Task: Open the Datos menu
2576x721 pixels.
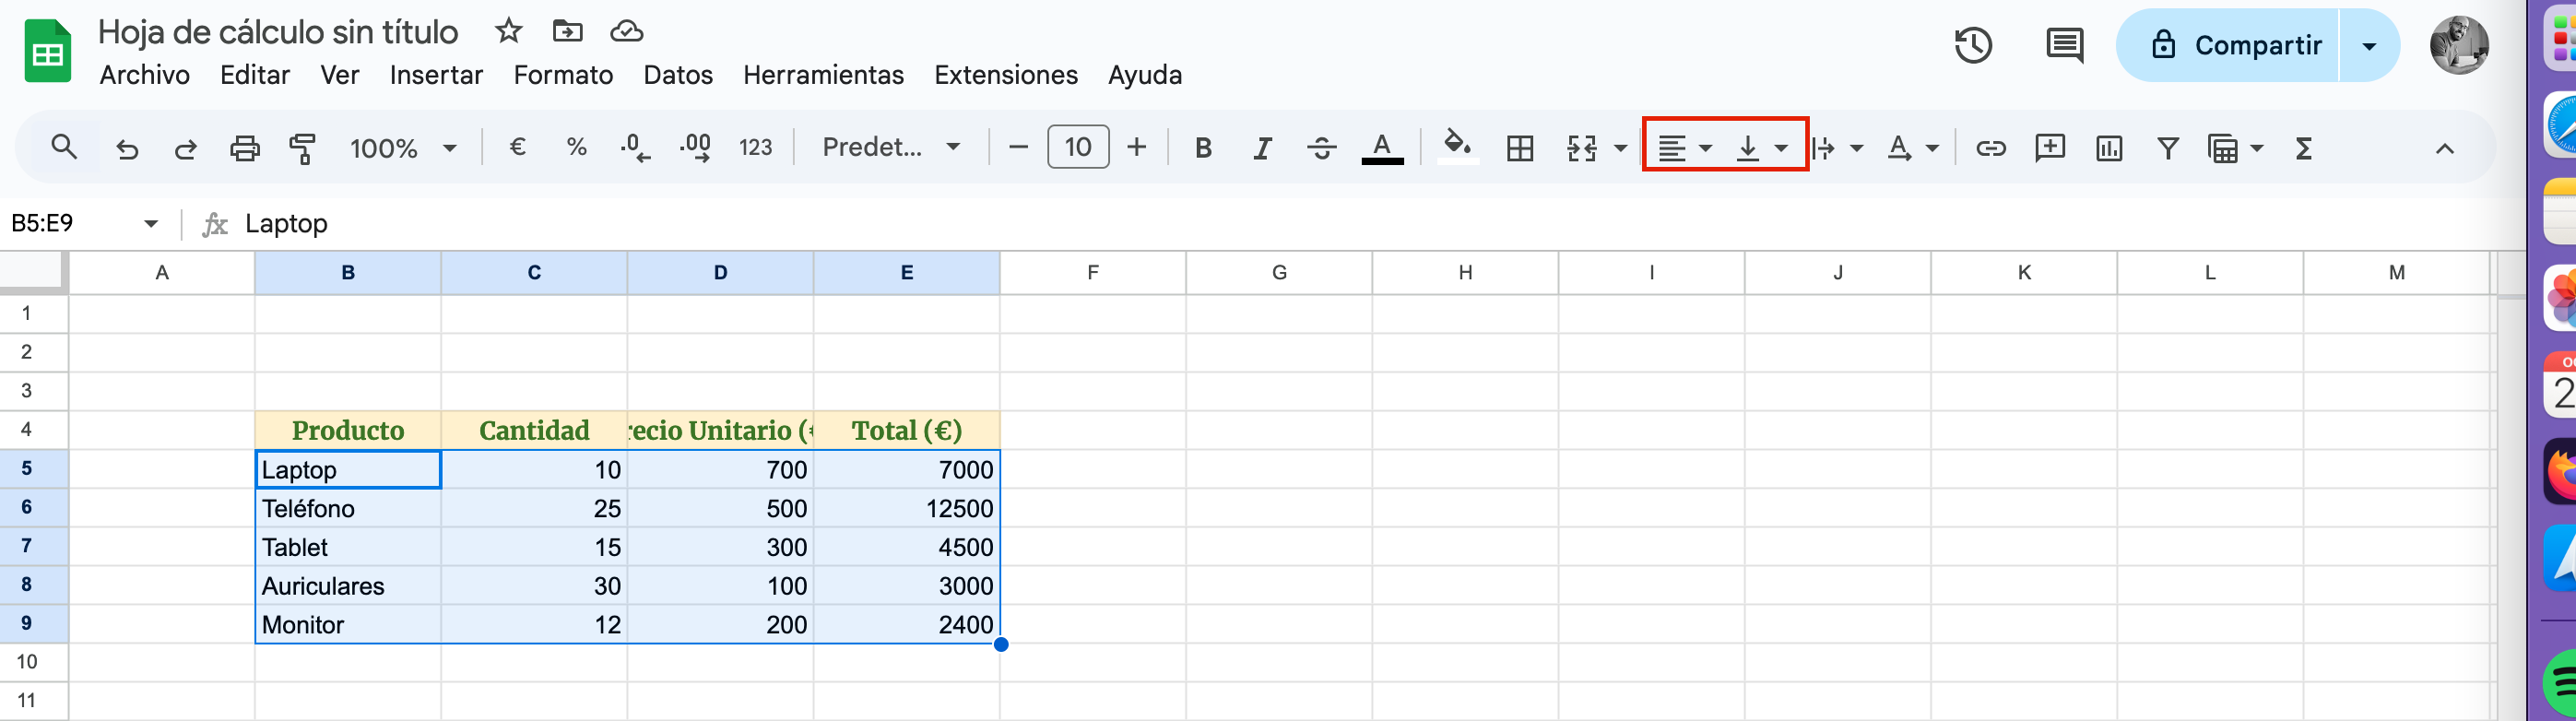Action: [x=678, y=75]
